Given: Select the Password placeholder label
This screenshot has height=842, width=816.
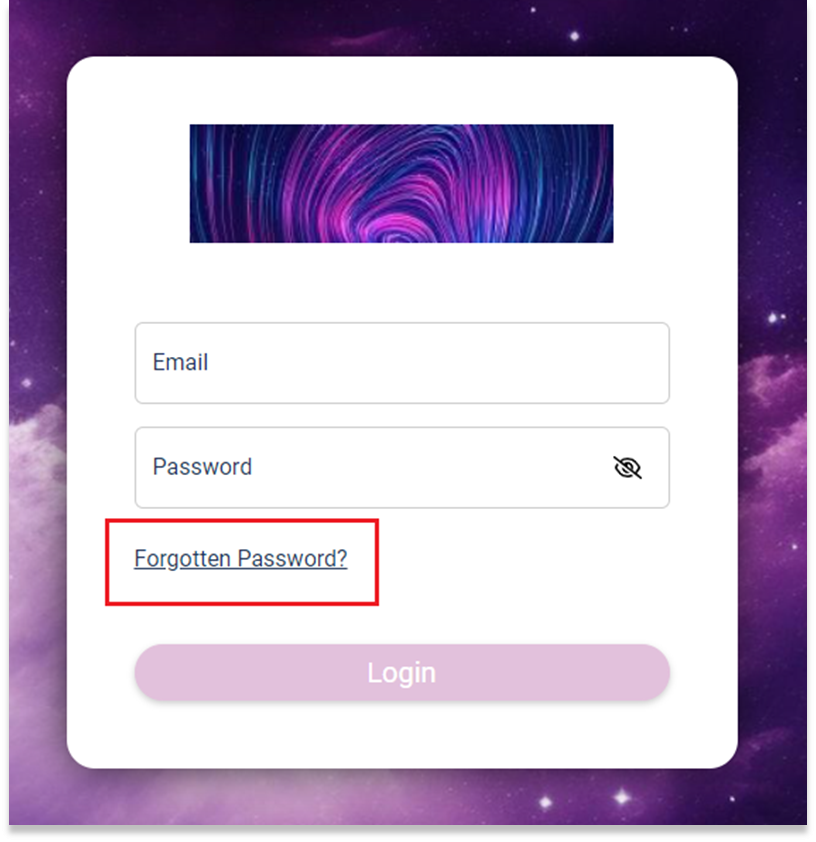Looking at the screenshot, I should [x=202, y=467].
